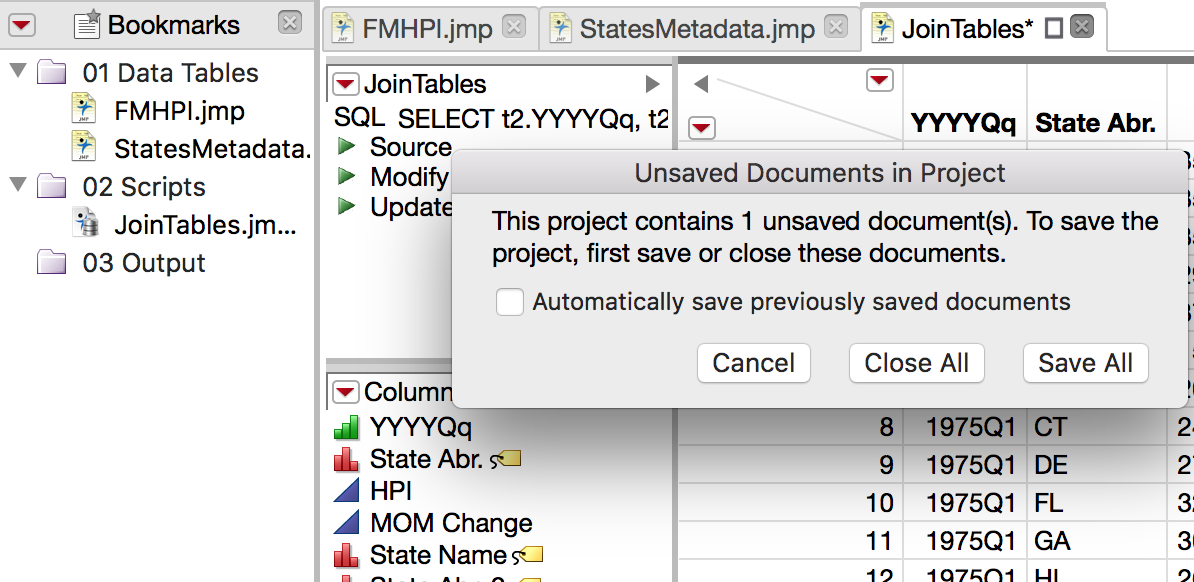Click the Save All button

tap(1085, 364)
